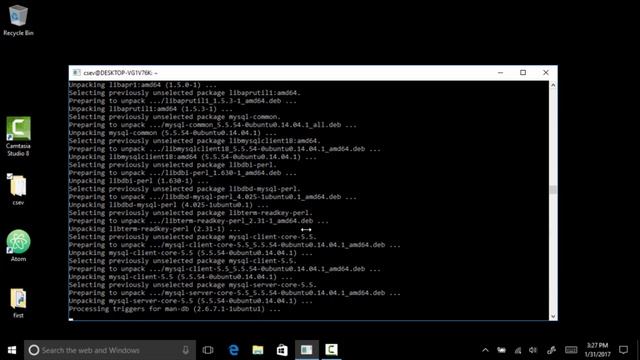Click the terminal vertical scrollbar thumb
The height and width of the screenshot is (360, 640).
[553, 189]
